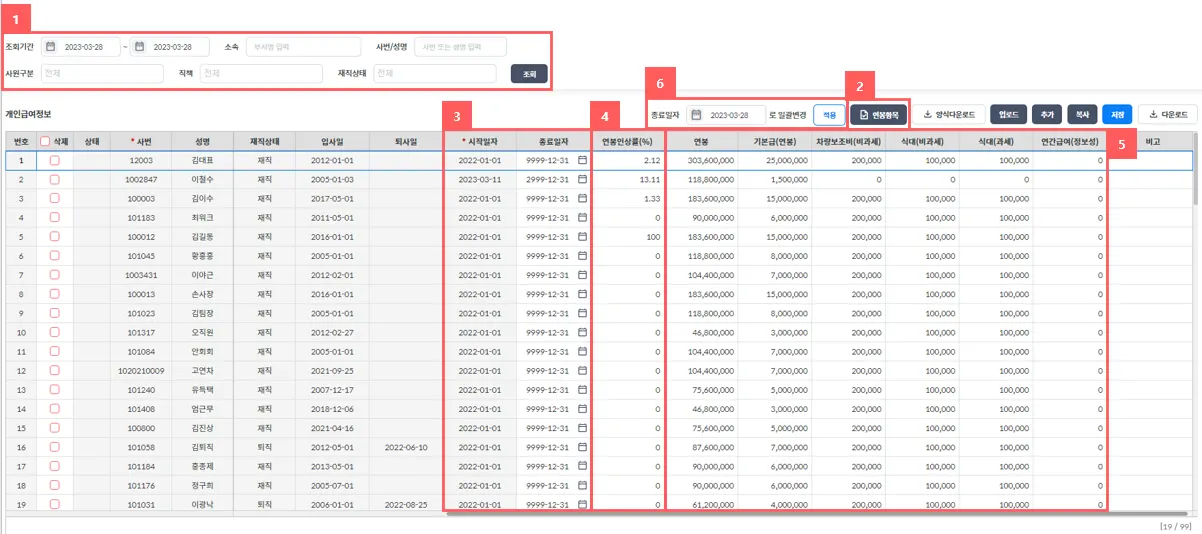Open 종료일자 calendar icon in row 1
1202x534 pixels.
582,160
